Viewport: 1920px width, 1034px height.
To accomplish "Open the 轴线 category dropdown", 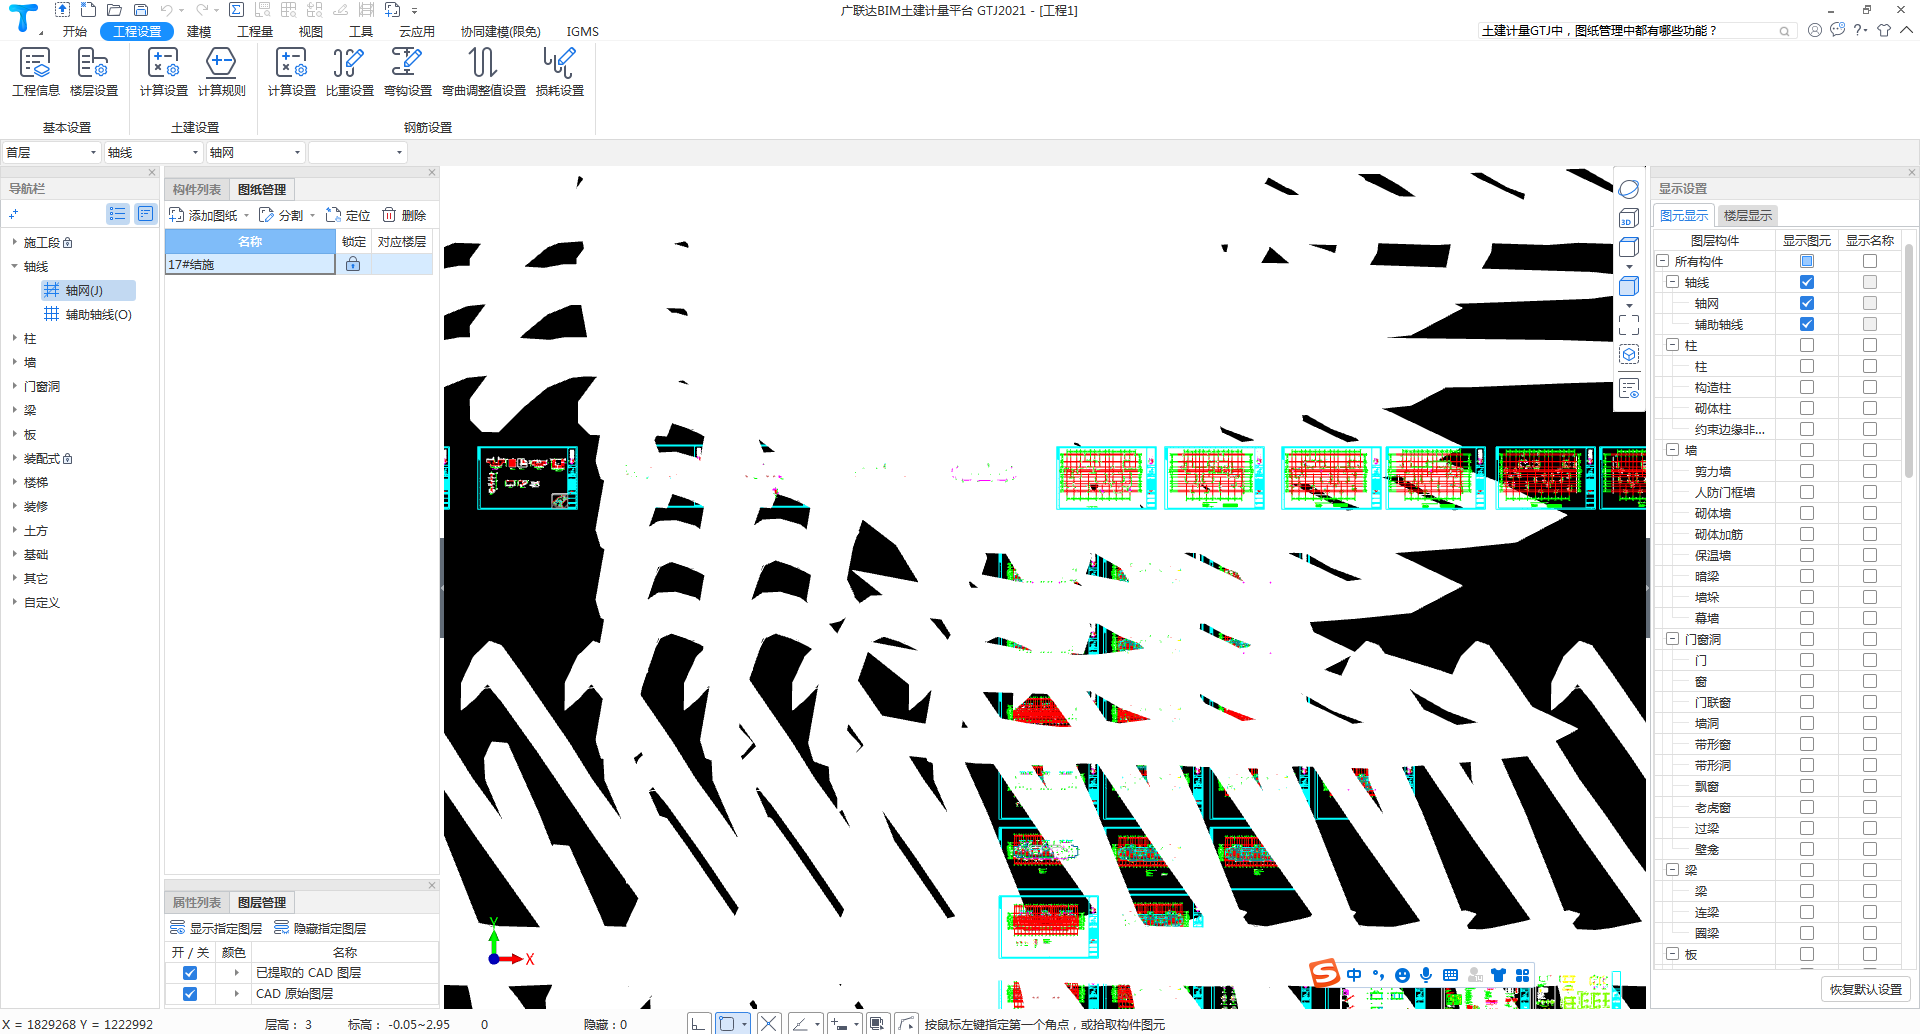I will click(x=154, y=152).
